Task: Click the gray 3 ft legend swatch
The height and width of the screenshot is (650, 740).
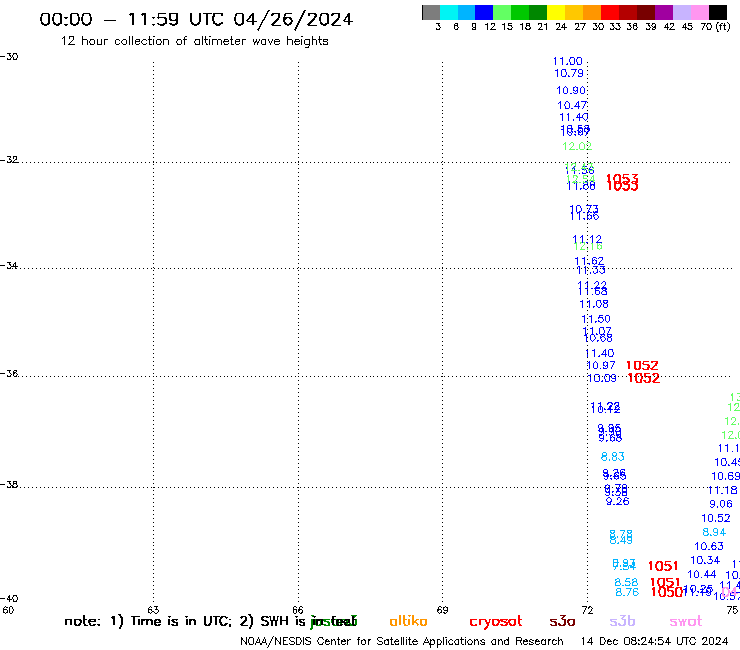Action: point(431,12)
